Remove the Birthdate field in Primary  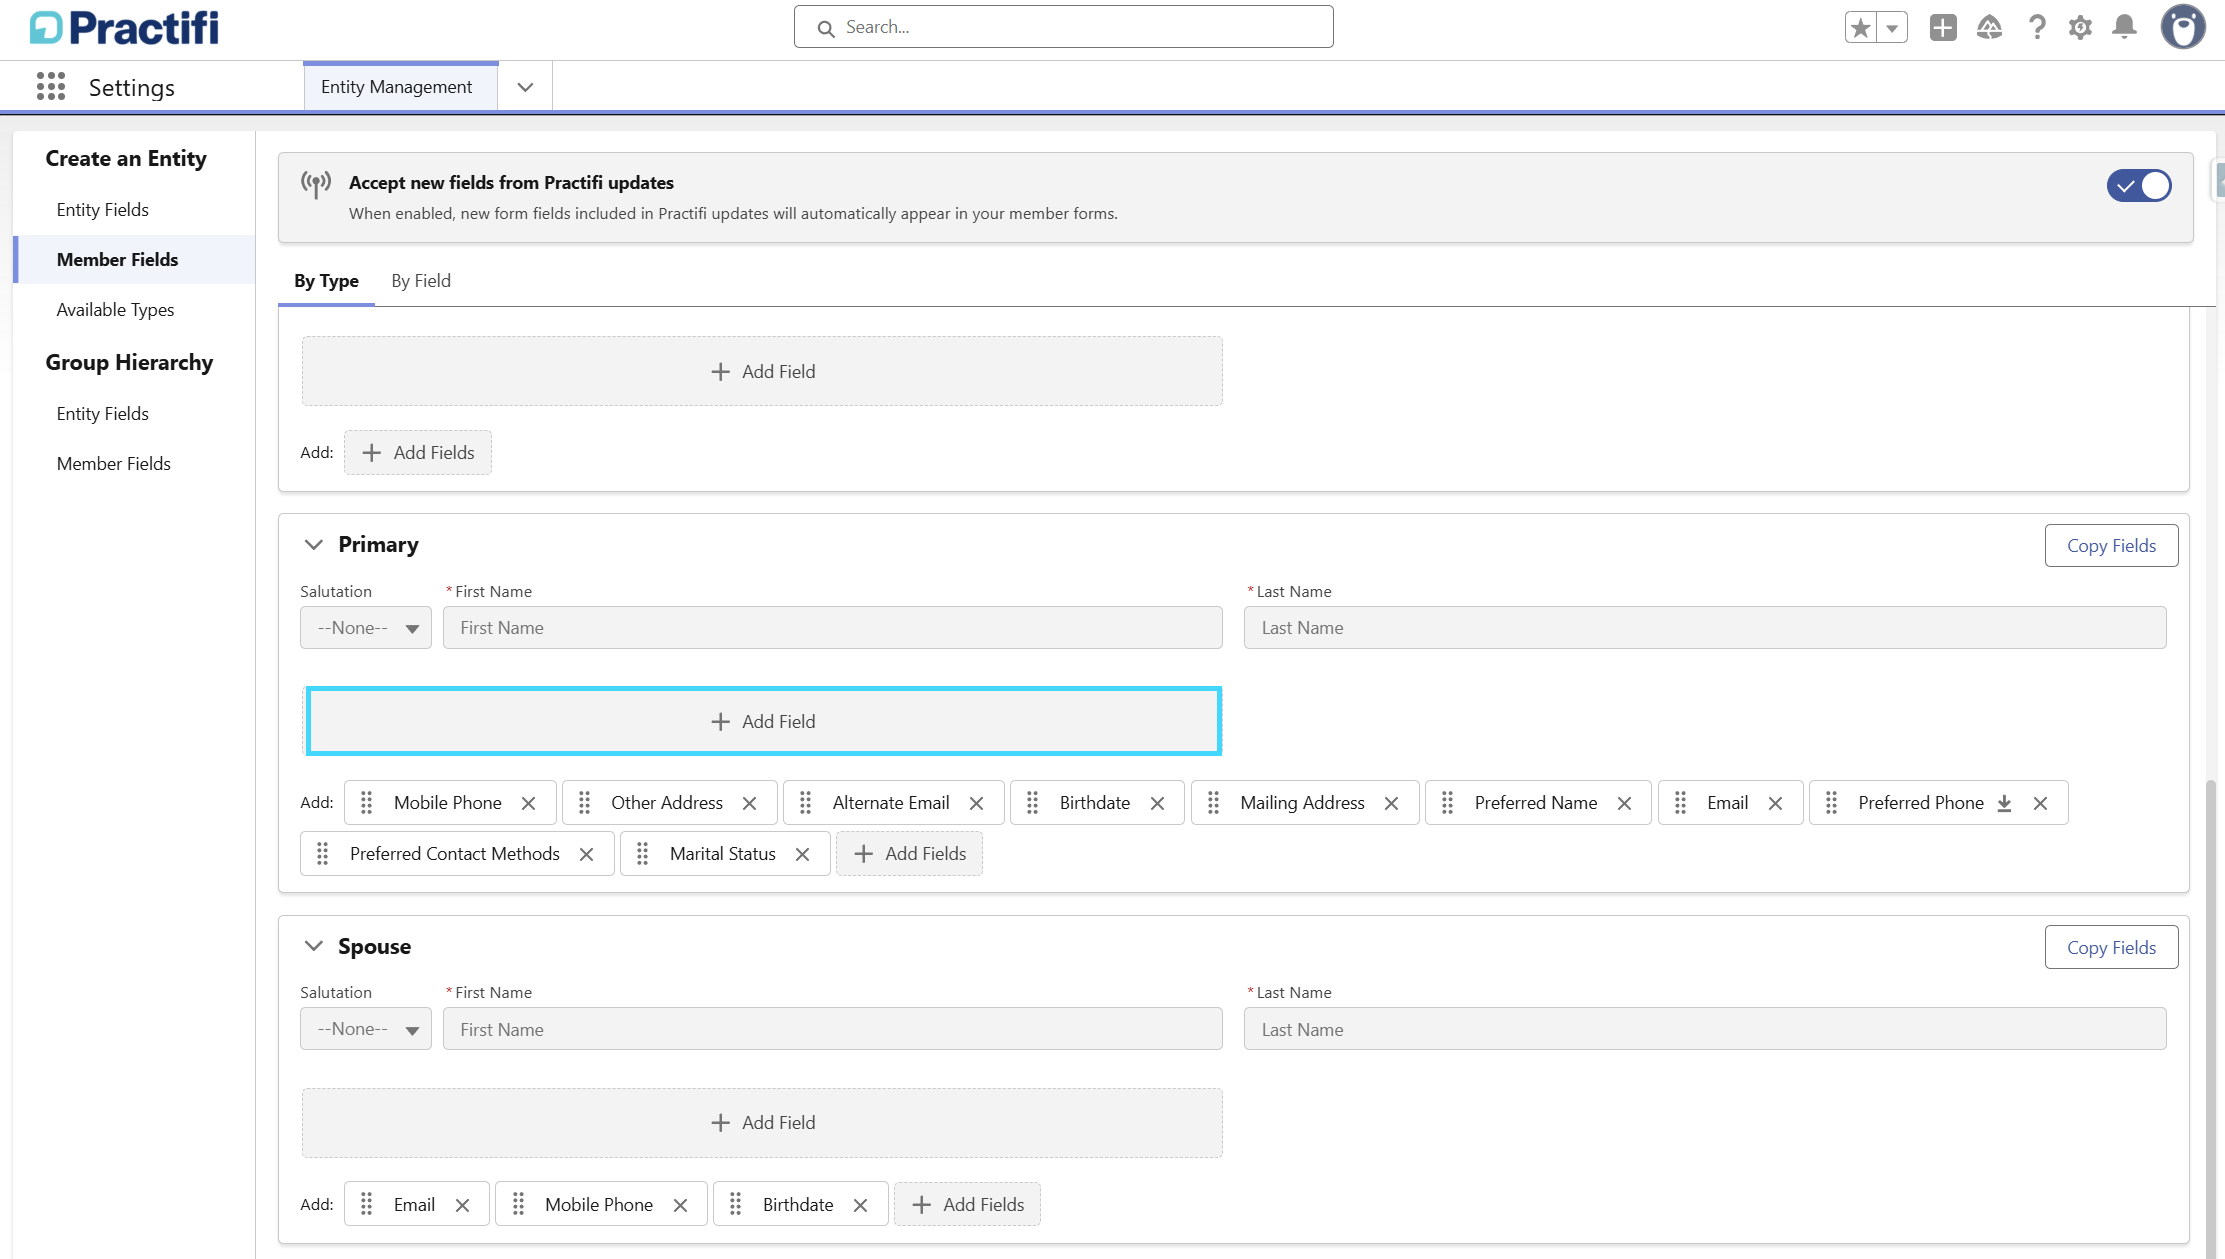1157,803
